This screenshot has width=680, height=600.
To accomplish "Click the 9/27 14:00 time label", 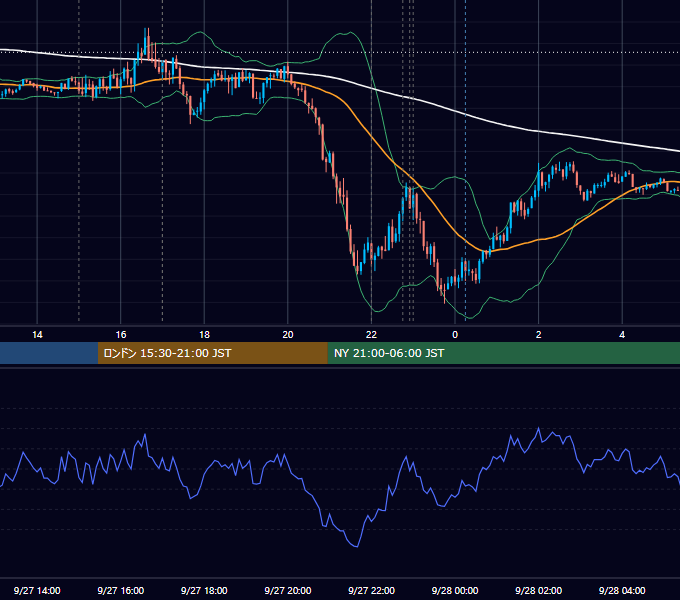I will [x=37, y=590].
